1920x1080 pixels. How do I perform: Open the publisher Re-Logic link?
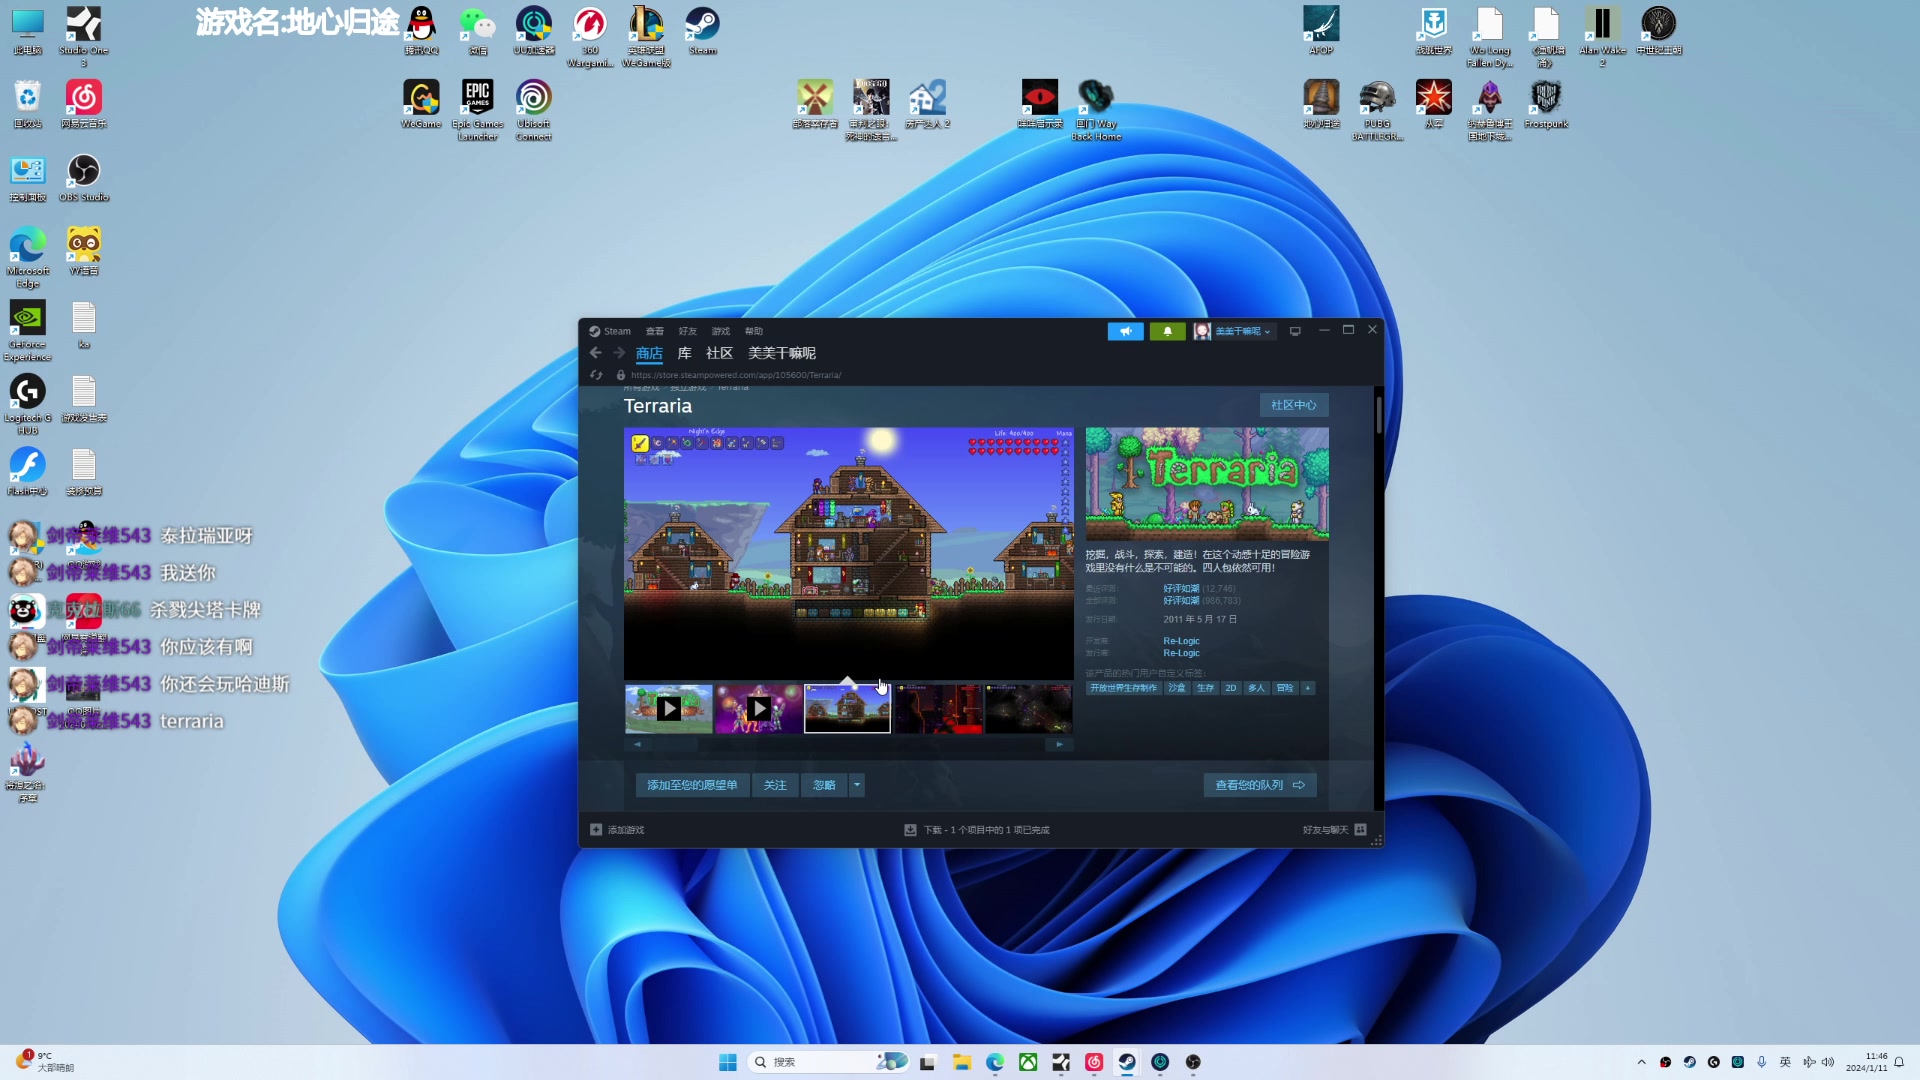click(1181, 653)
